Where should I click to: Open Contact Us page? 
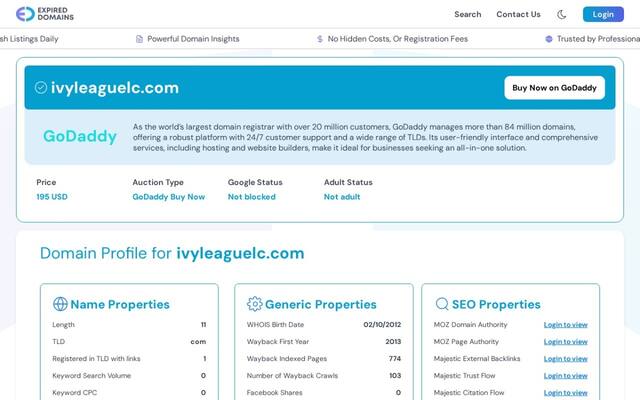[518, 14]
